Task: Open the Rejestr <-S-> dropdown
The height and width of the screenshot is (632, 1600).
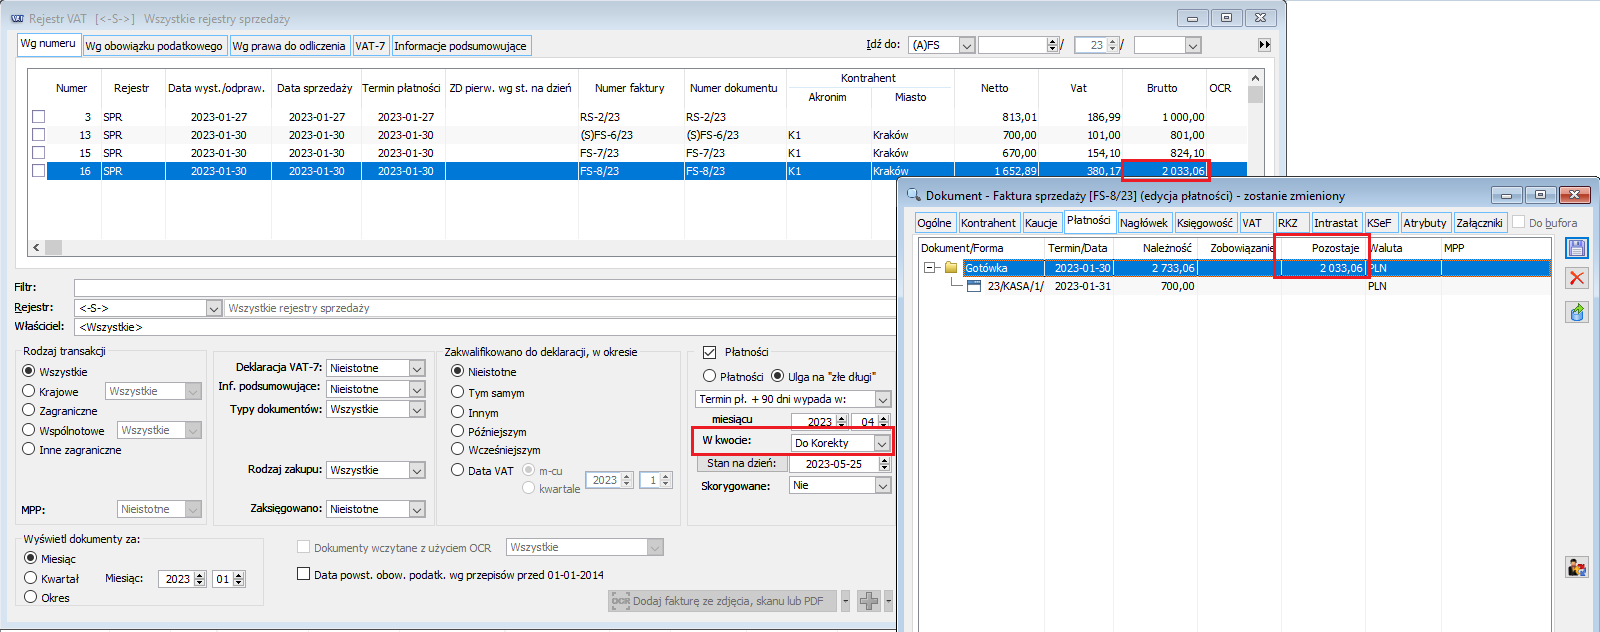Action: pos(213,308)
